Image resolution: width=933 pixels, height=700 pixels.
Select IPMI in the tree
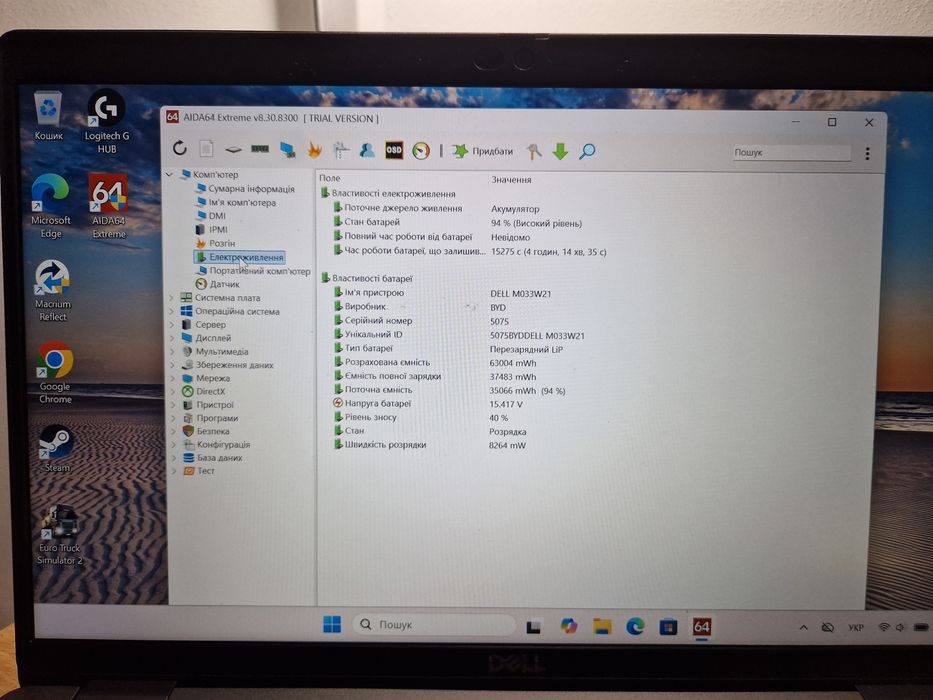(x=212, y=229)
